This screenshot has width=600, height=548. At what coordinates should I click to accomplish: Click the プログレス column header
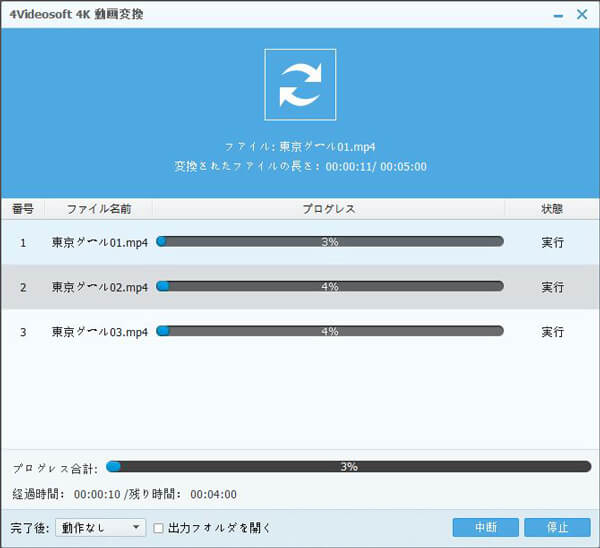point(329,209)
